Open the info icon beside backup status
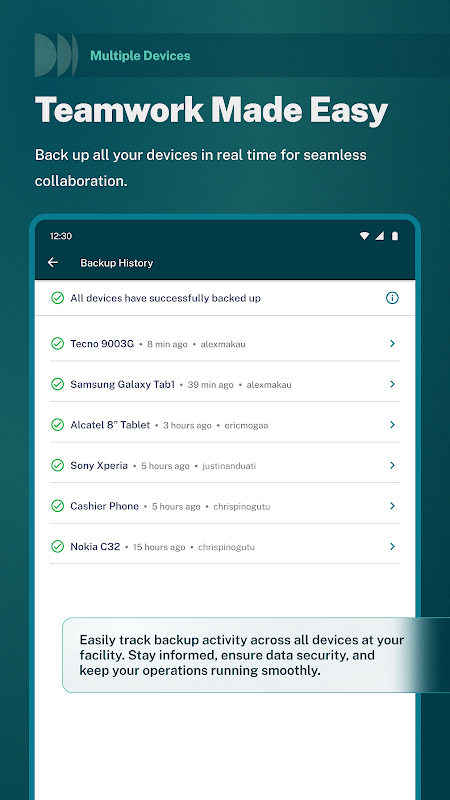This screenshot has width=450, height=800. [392, 298]
